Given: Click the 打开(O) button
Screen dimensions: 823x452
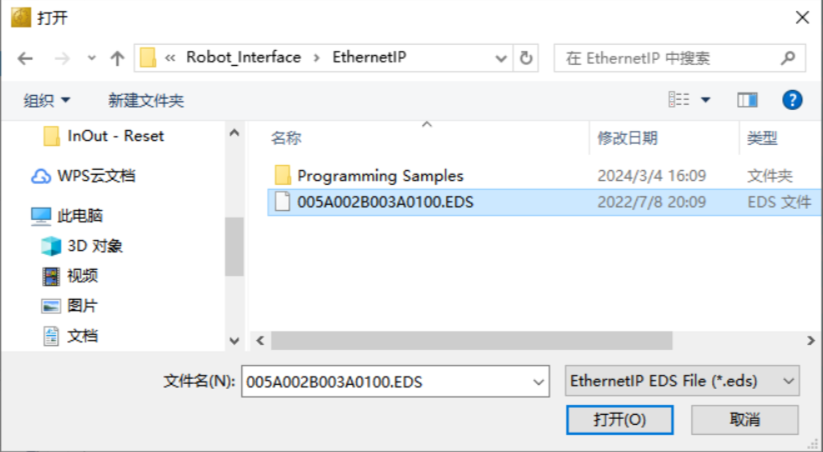Looking at the screenshot, I should pyautogui.click(x=619, y=419).
